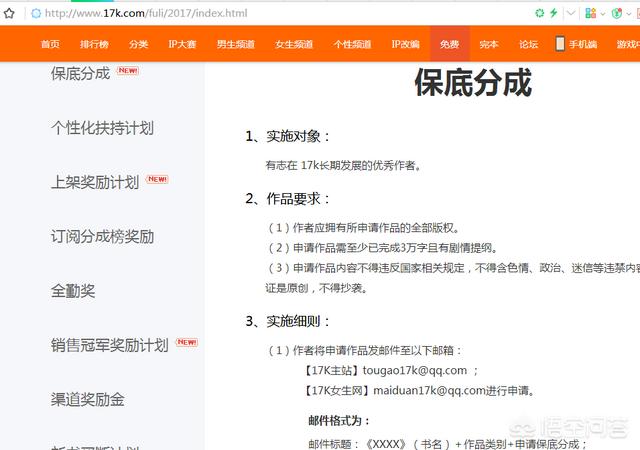The image size is (640, 450).
Task: Click the green refresh circle icon
Action: click(540, 13)
